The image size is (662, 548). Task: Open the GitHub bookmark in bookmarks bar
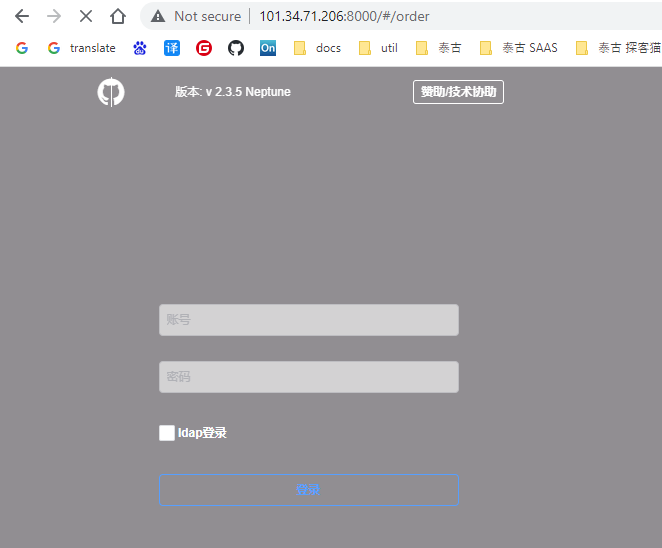click(x=236, y=48)
